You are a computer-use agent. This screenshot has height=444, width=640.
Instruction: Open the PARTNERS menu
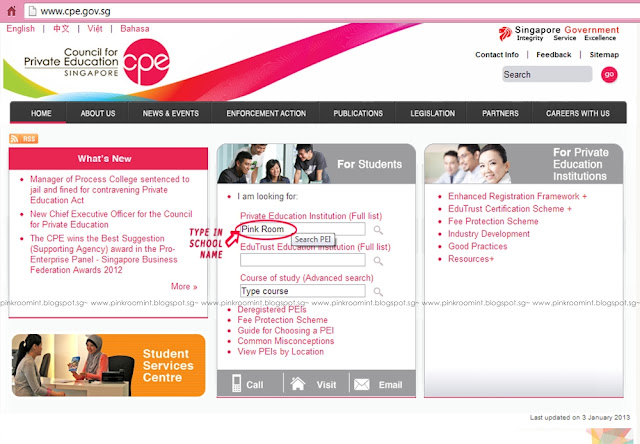500,113
